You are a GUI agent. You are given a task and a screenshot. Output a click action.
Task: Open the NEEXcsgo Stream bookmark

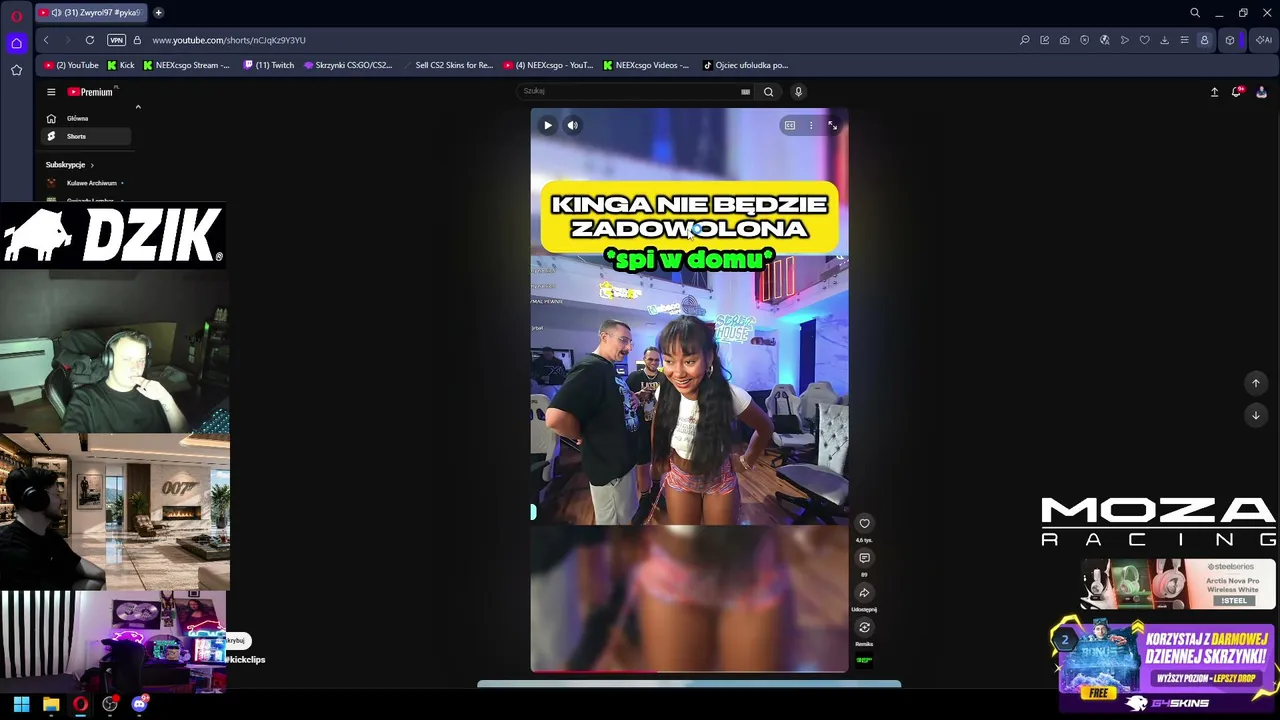(x=187, y=65)
